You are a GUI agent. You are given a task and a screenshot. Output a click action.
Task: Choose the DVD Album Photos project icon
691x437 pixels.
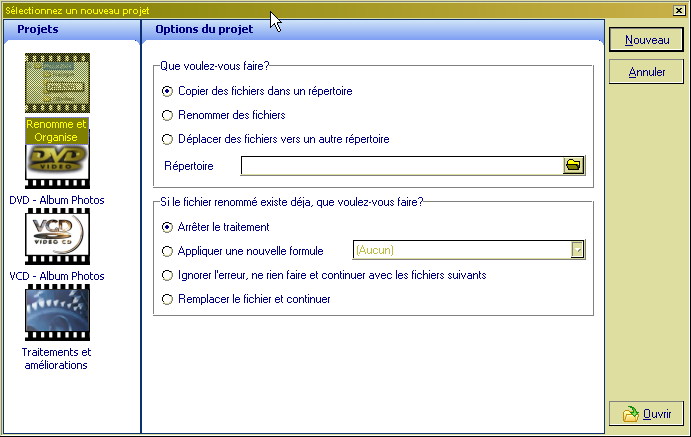(x=57, y=166)
